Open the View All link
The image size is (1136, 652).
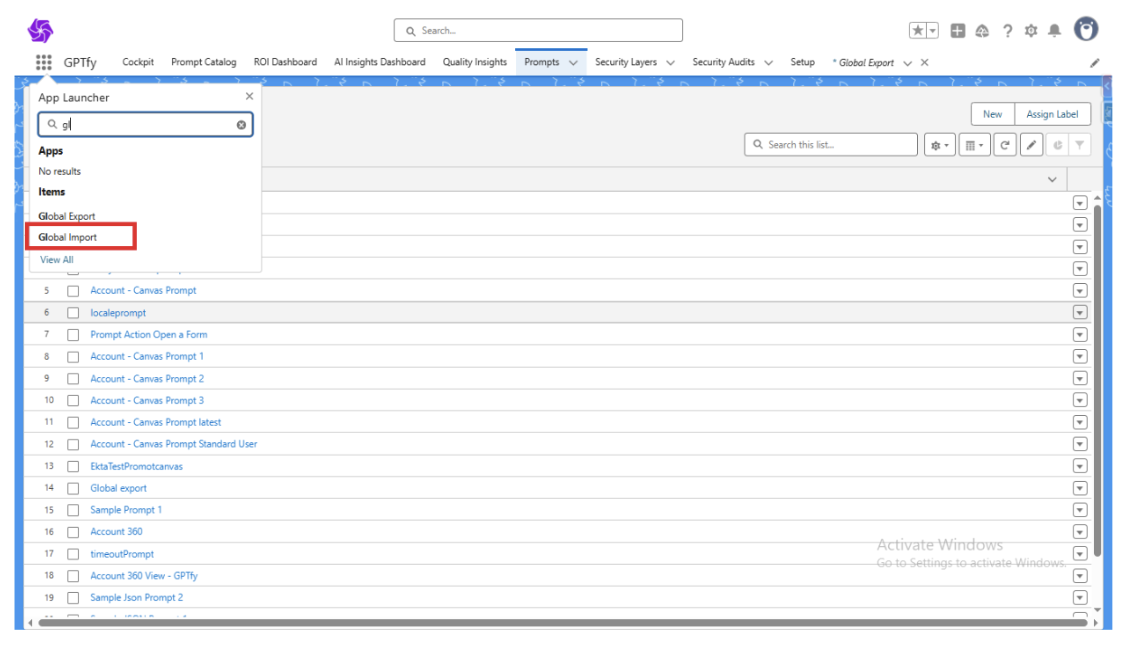coord(57,260)
